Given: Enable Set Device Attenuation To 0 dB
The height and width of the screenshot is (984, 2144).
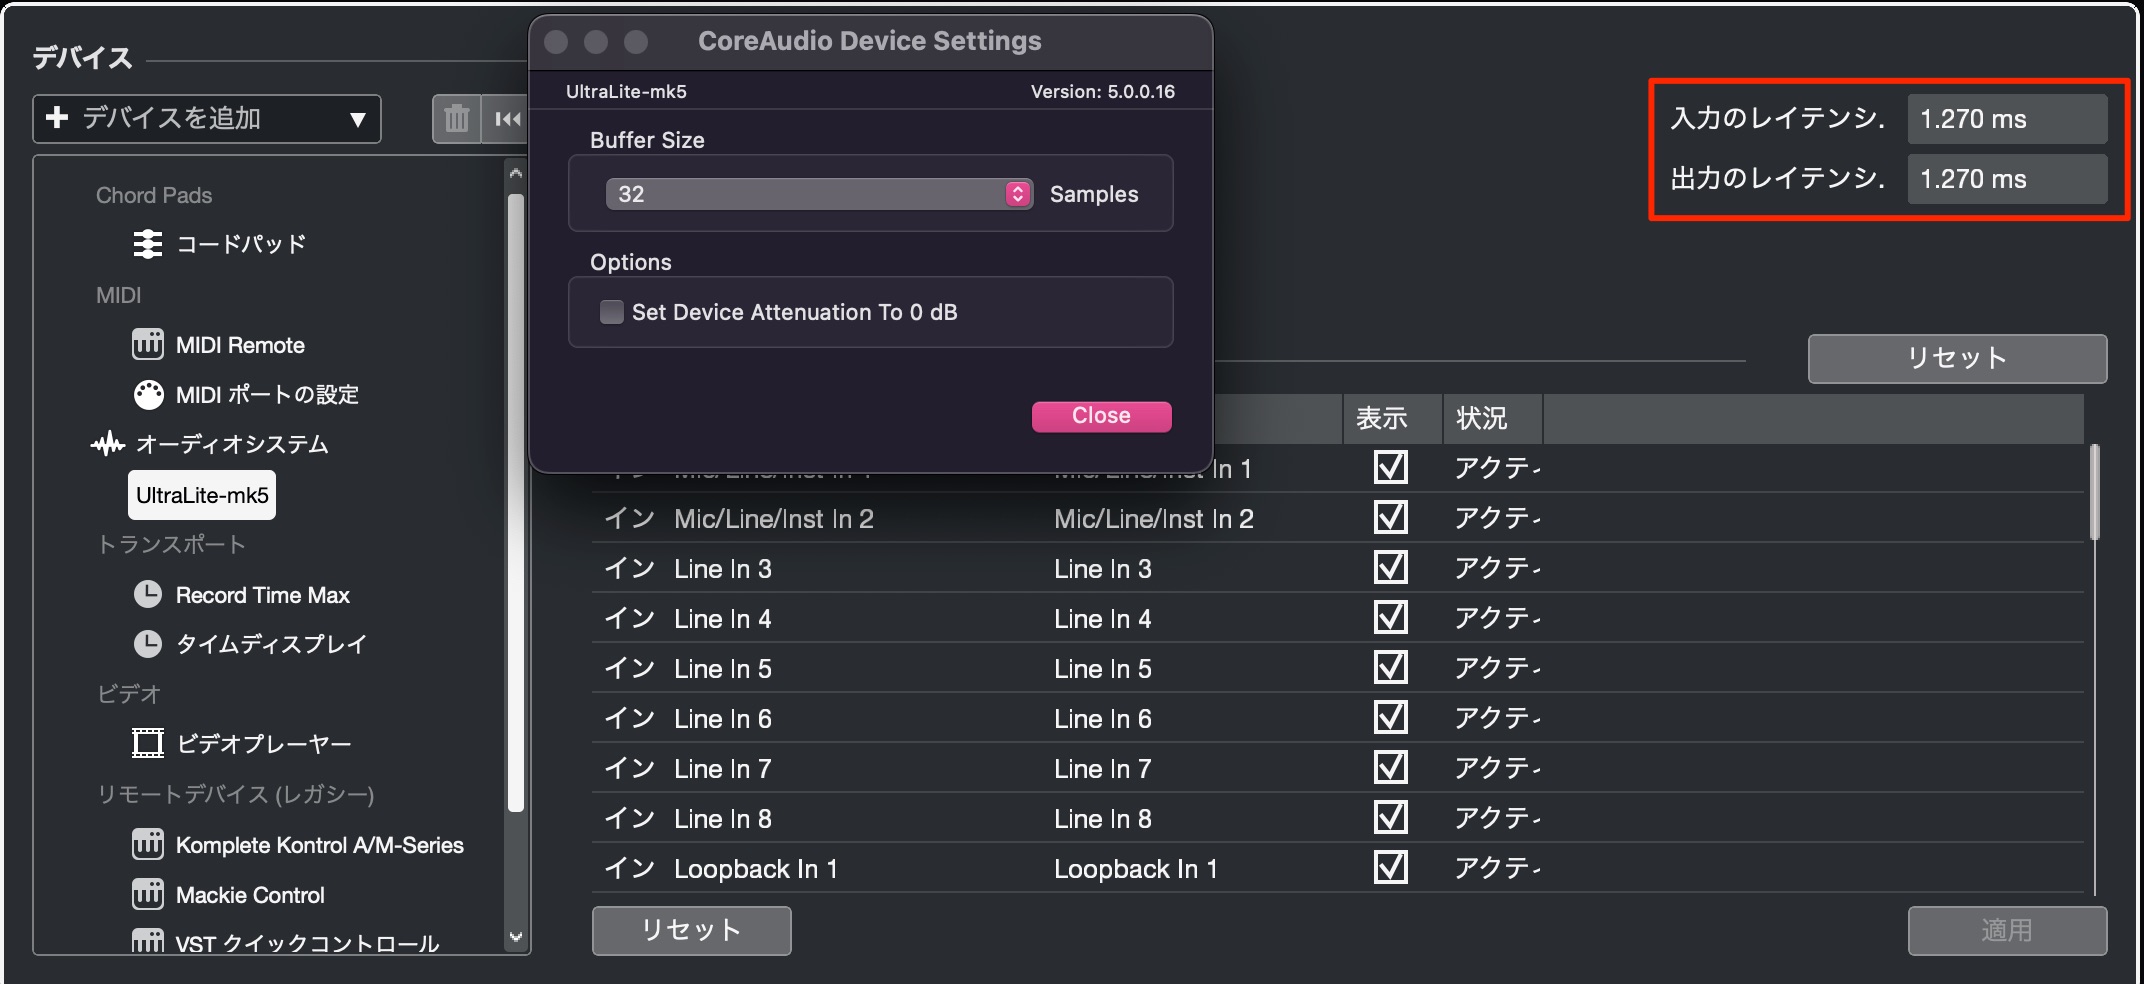Looking at the screenshot, I should tap(612, 312).
